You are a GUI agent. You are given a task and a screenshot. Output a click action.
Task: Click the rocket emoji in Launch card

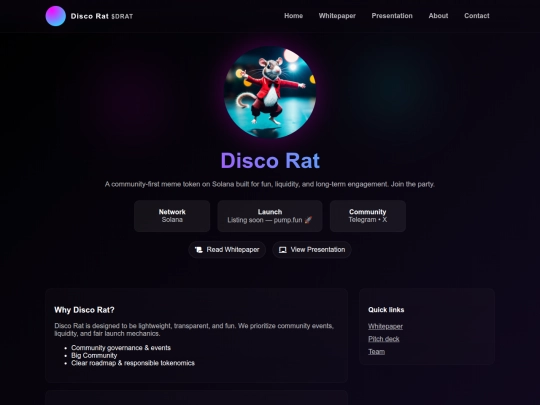coord(309,220)
